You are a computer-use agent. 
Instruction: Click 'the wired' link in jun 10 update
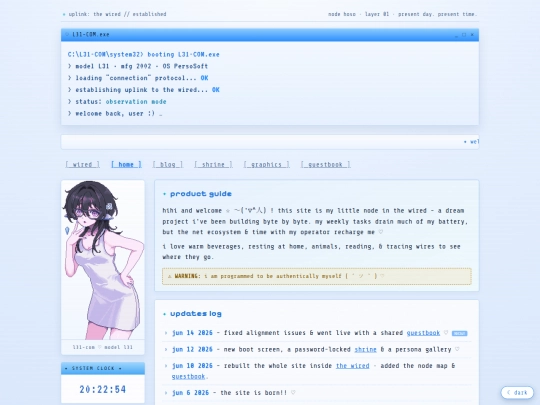(x=353, y=366)
